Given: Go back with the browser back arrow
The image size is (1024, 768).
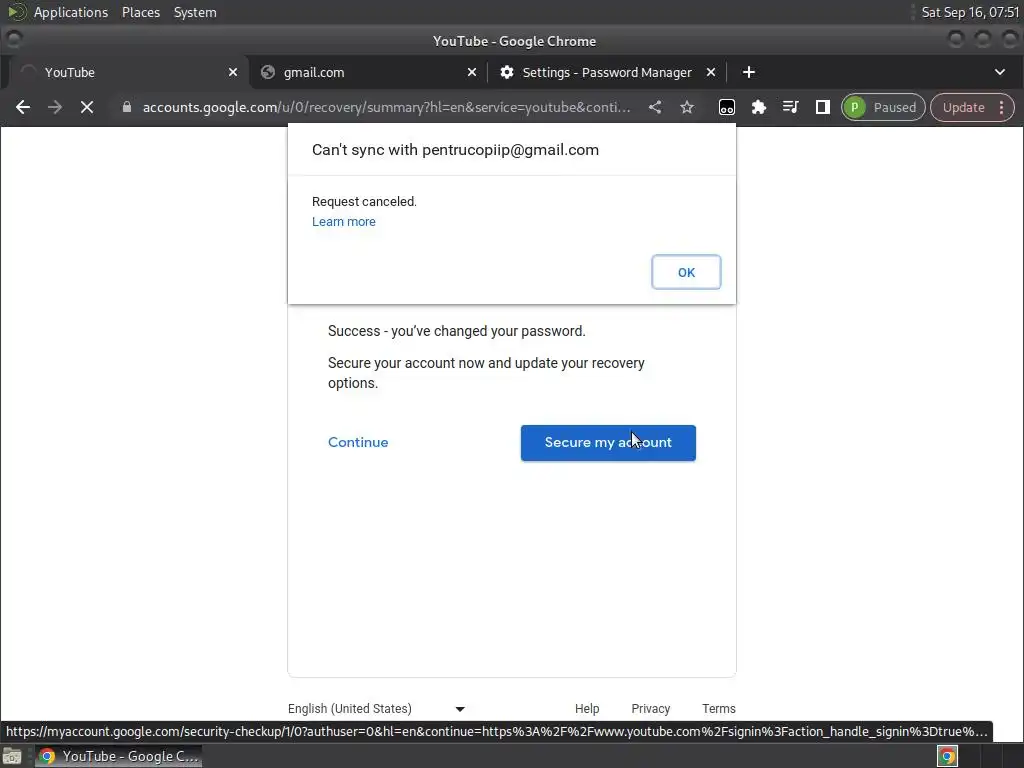Looking at the screenshot, I should tap(23, 107).
